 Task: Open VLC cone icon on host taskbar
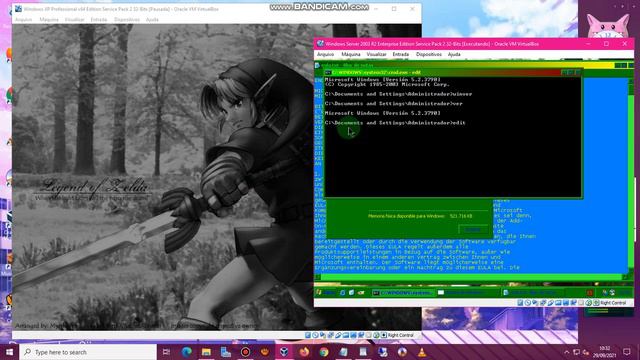click(422, 352)
